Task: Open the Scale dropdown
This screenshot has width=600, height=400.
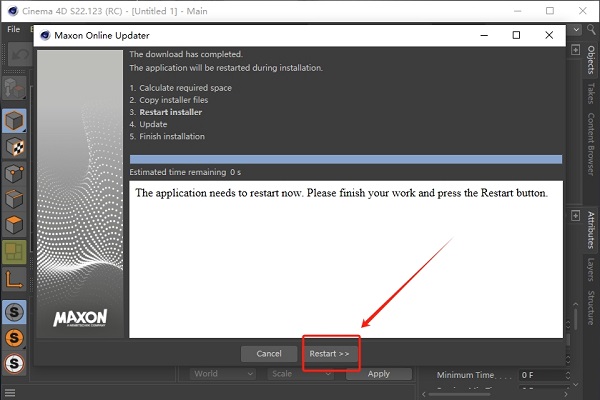Action: point(300,374)
